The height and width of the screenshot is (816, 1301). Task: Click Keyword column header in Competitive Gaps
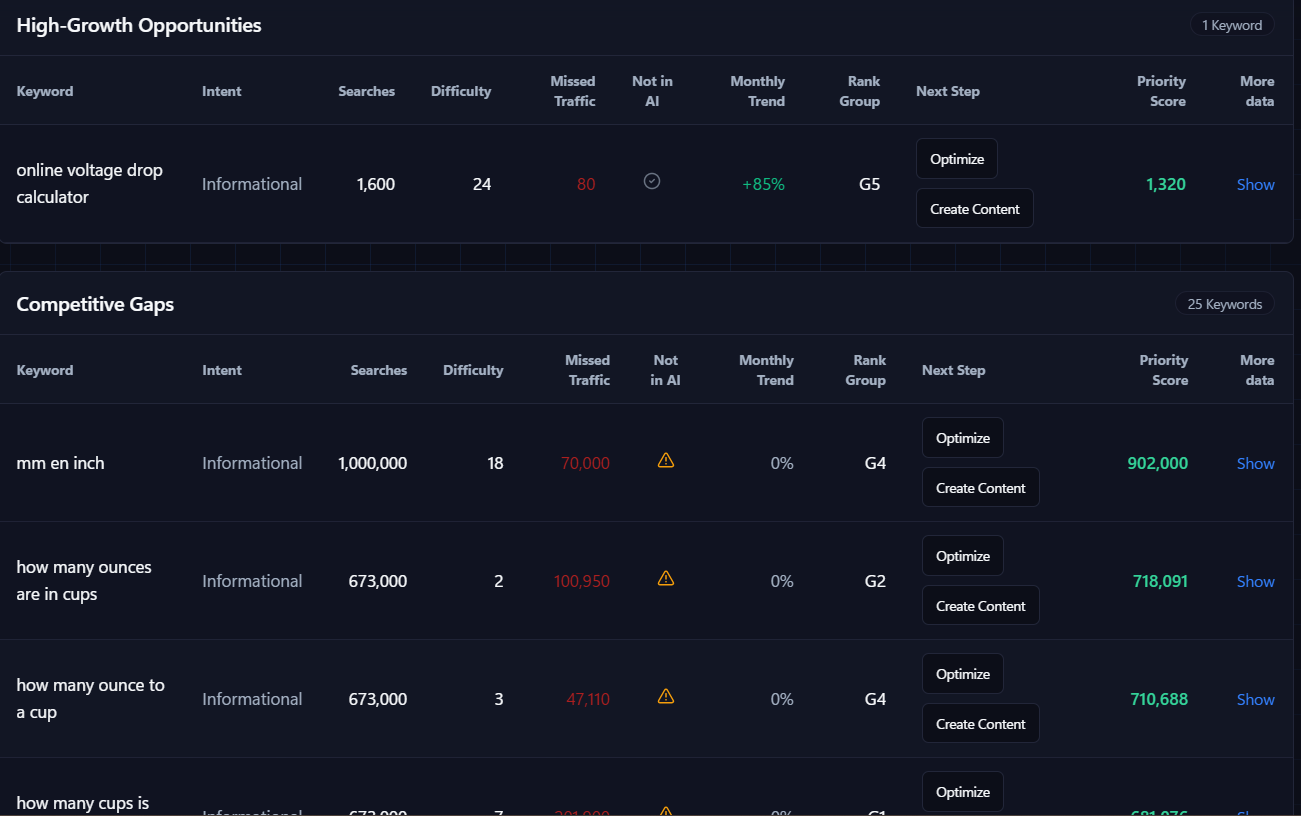pyautogui.click(x=45, y=370)
